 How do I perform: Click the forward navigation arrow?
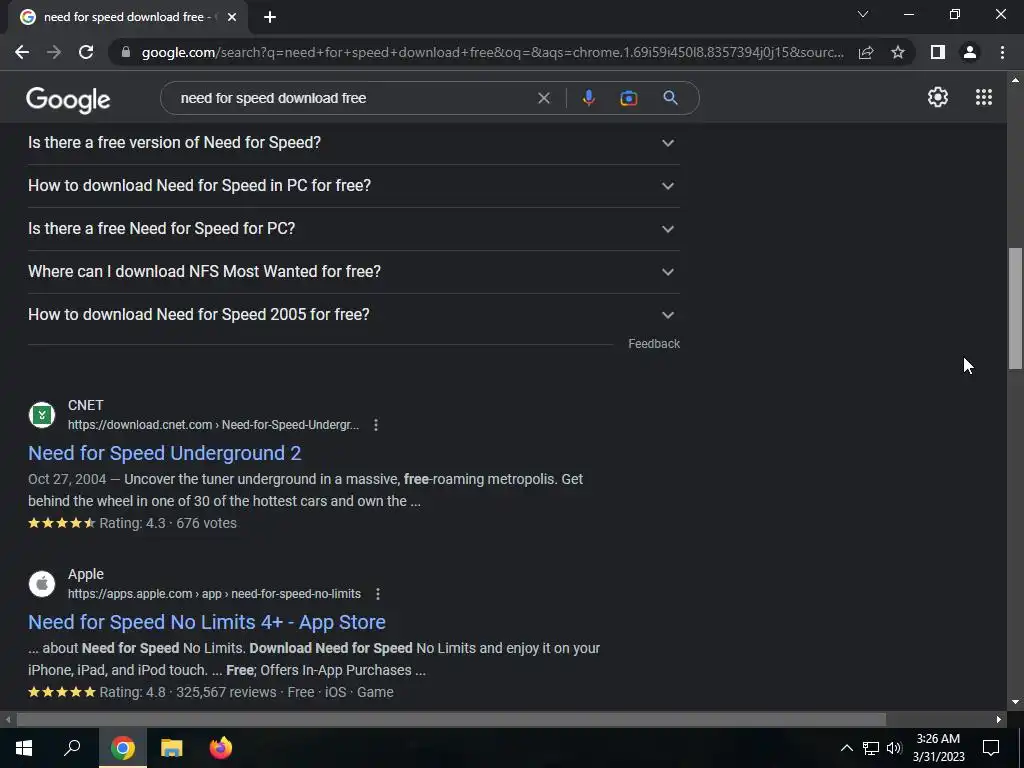point(54,52)
